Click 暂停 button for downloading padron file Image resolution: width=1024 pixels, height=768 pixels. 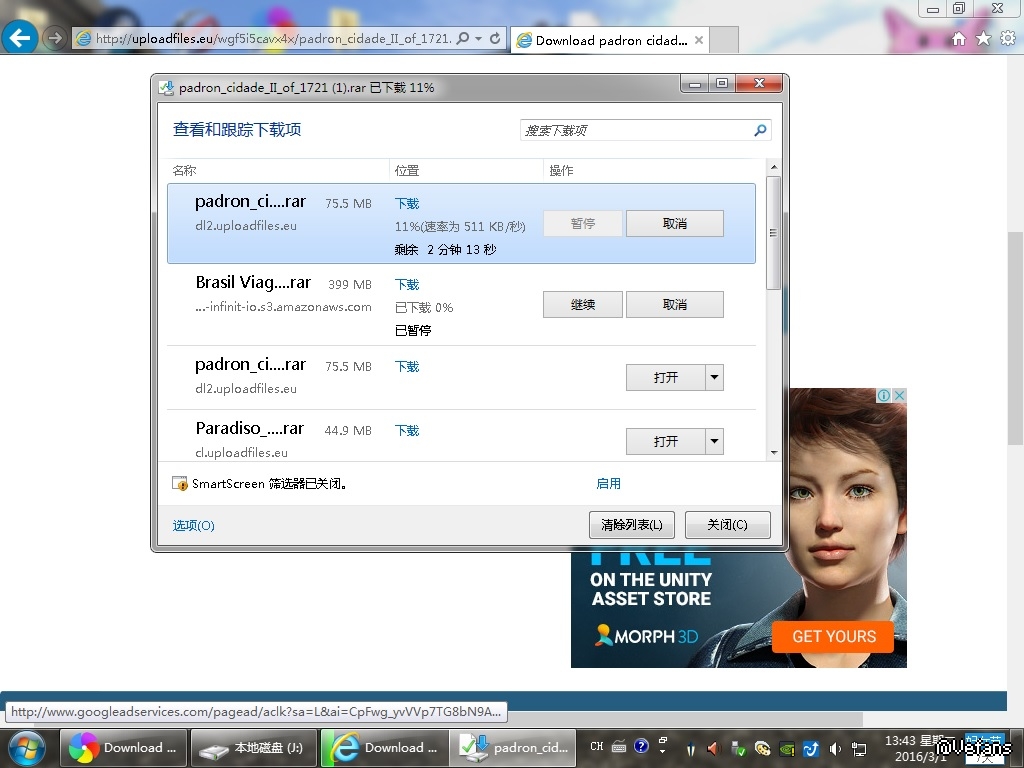click(583, 223)
